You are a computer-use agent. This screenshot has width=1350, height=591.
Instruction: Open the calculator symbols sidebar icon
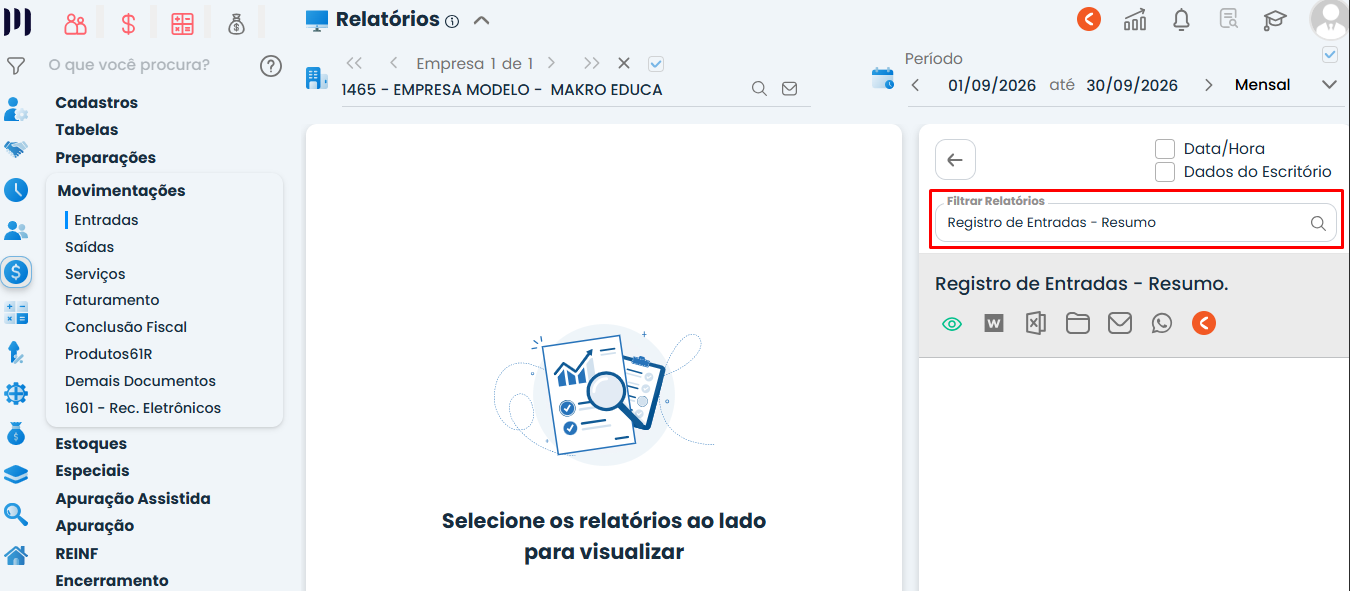click(x=16, y=312)
